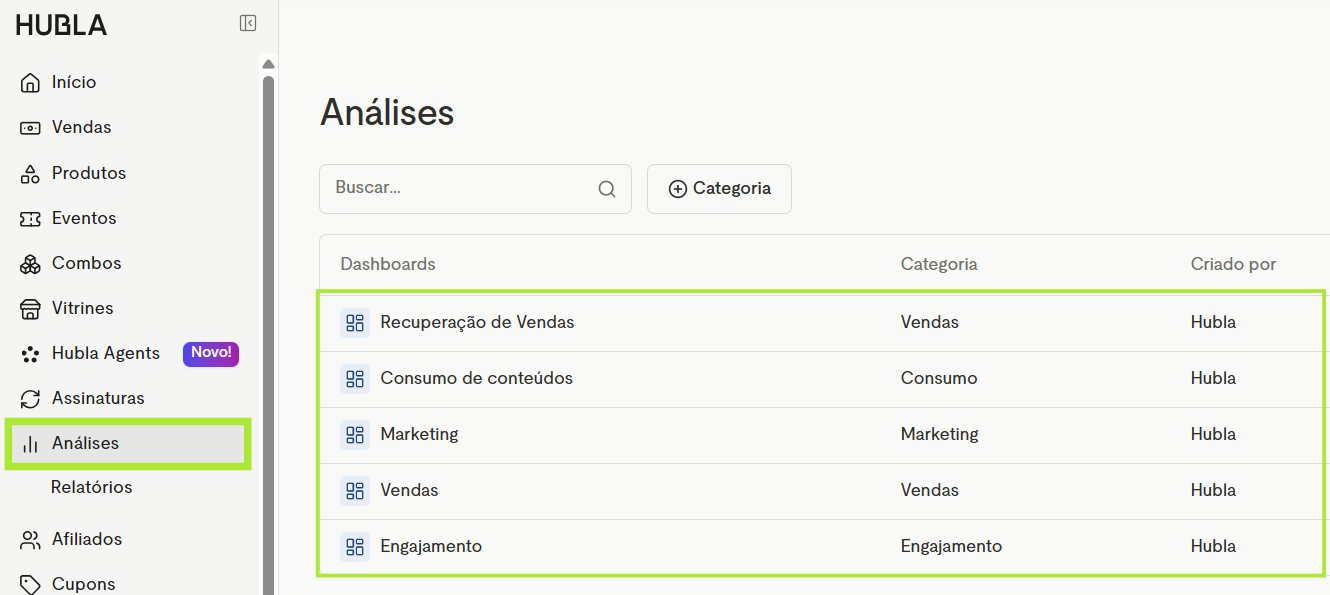Click the Eventos ticket icon

[x=30, y=218]
